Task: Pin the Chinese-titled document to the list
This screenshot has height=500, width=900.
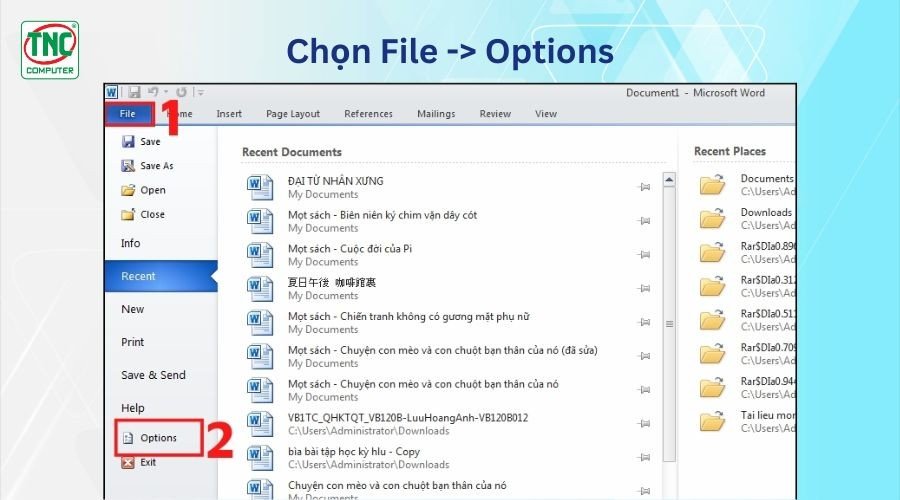Action: [x=645, y=288]
